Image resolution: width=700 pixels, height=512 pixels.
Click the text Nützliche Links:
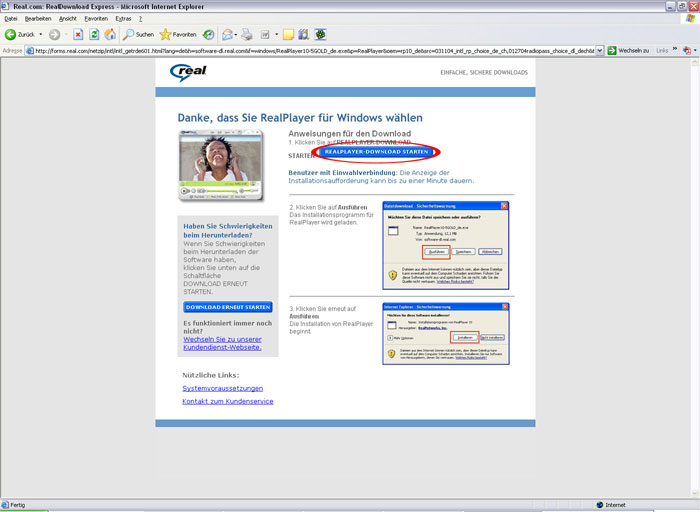211,375
